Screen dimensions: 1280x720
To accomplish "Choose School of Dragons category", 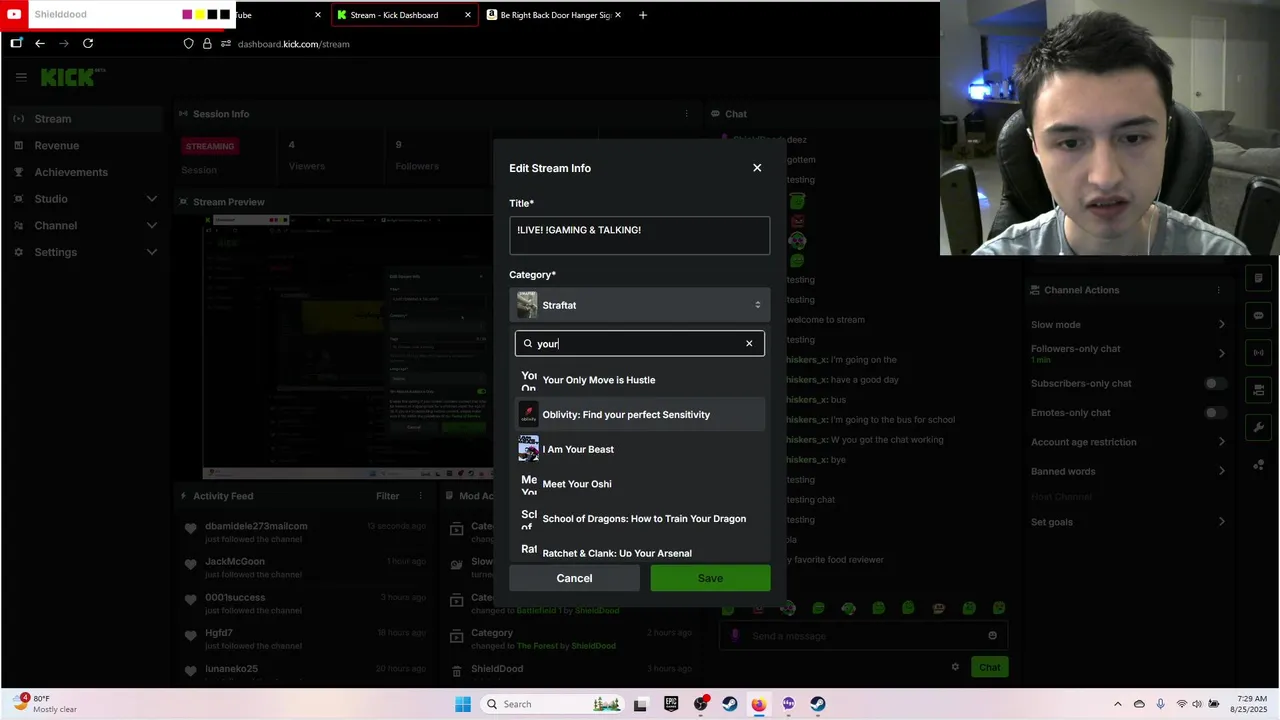I will 640,518.
